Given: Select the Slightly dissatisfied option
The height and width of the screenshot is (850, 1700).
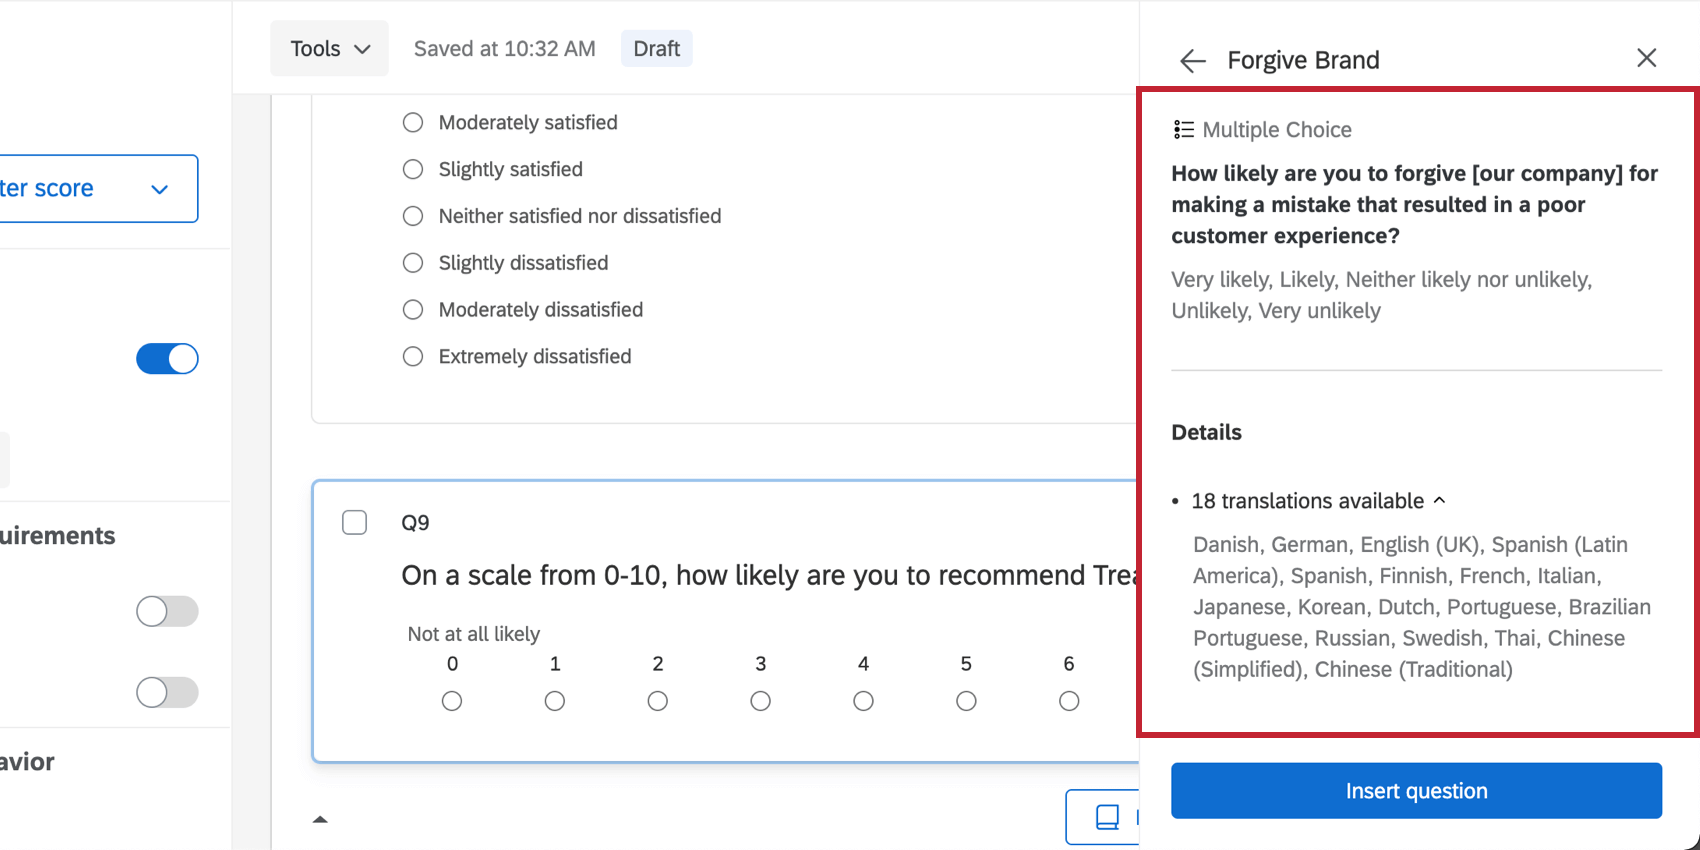Looking at the screenshot, I should (x=413, y=263).
